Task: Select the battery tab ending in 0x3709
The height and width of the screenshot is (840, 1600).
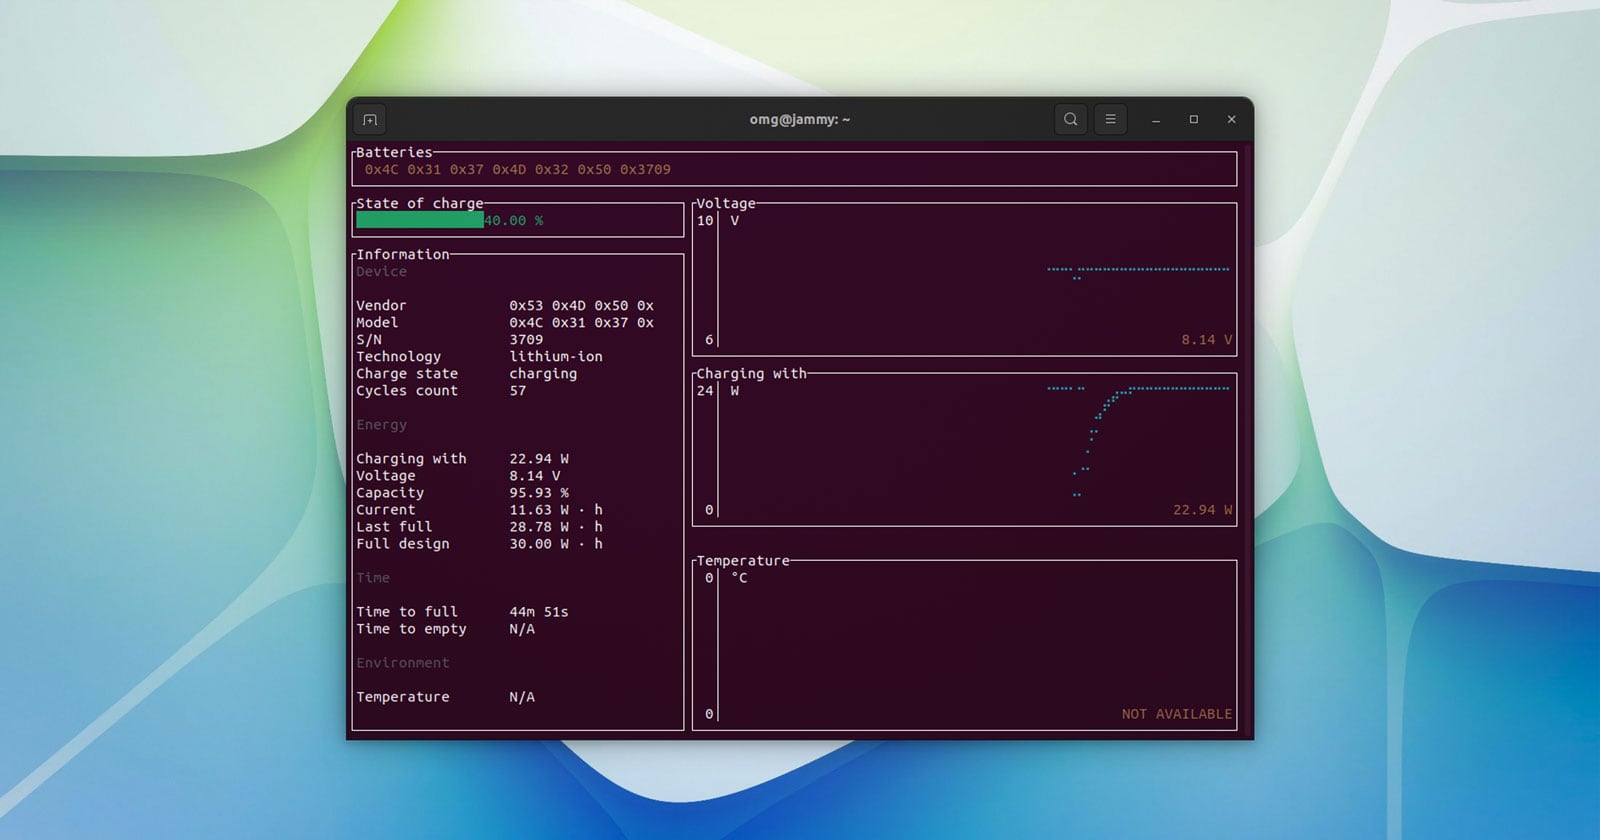Action: coord(517,170)
